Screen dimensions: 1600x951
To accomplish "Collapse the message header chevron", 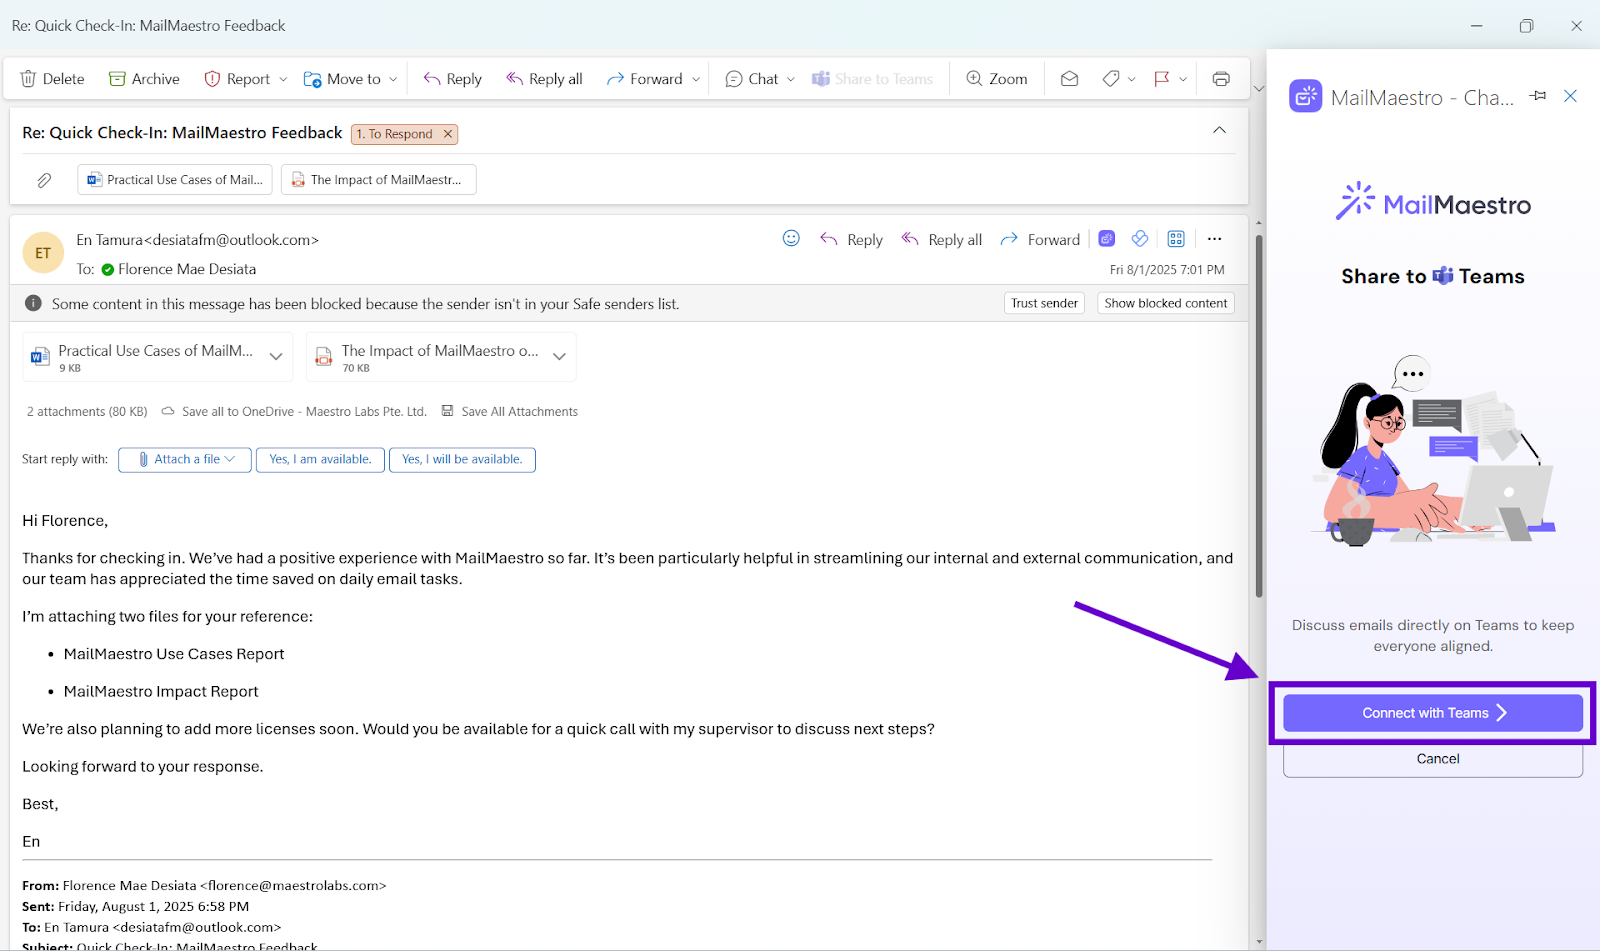I will pos(1219,131).
